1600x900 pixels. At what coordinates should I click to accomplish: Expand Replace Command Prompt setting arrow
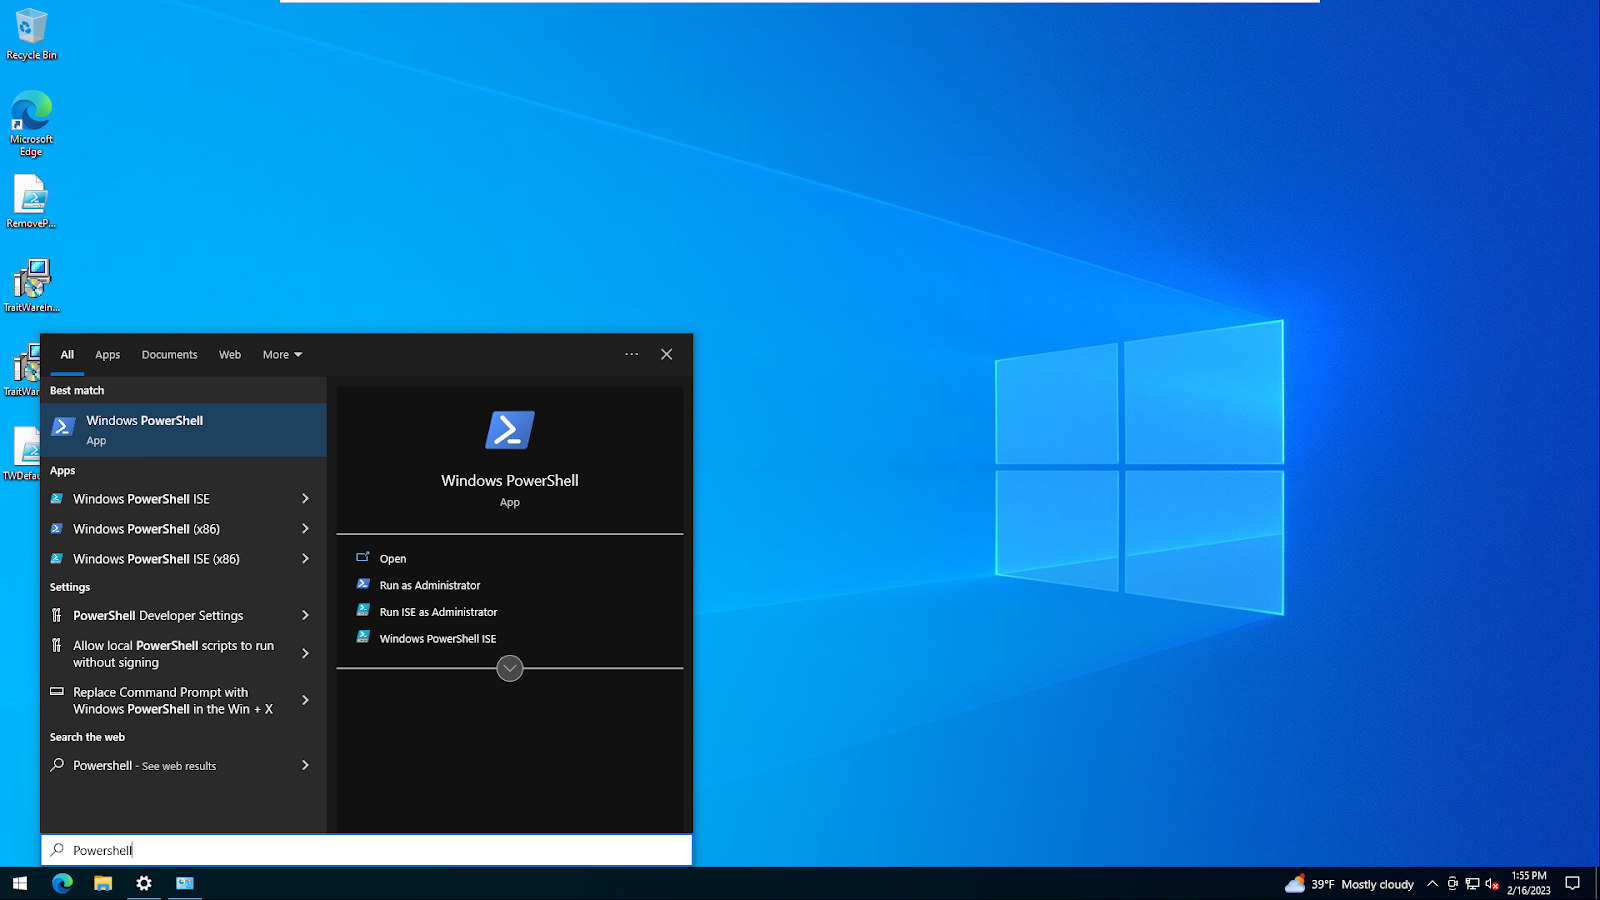305,700
